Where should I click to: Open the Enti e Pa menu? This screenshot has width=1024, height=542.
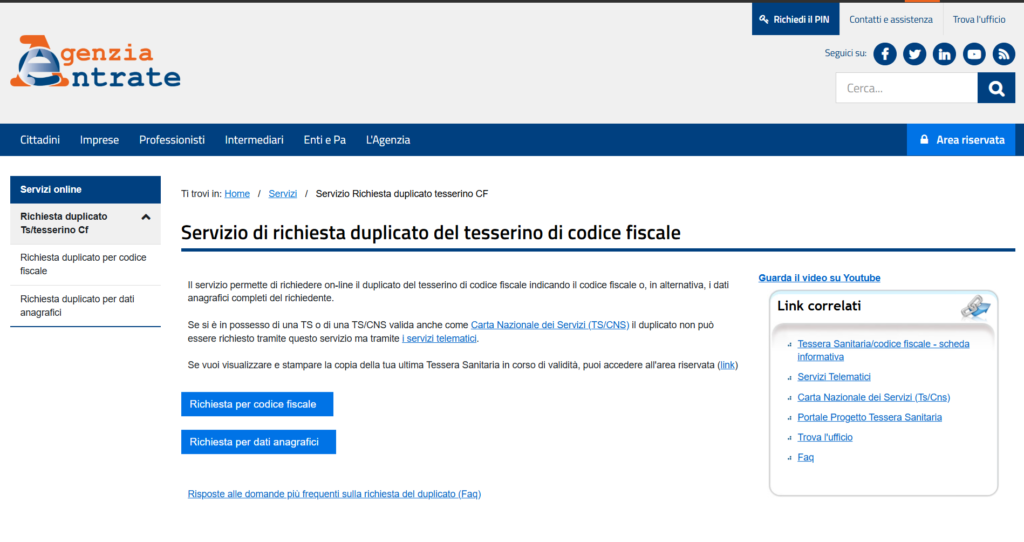325,140
